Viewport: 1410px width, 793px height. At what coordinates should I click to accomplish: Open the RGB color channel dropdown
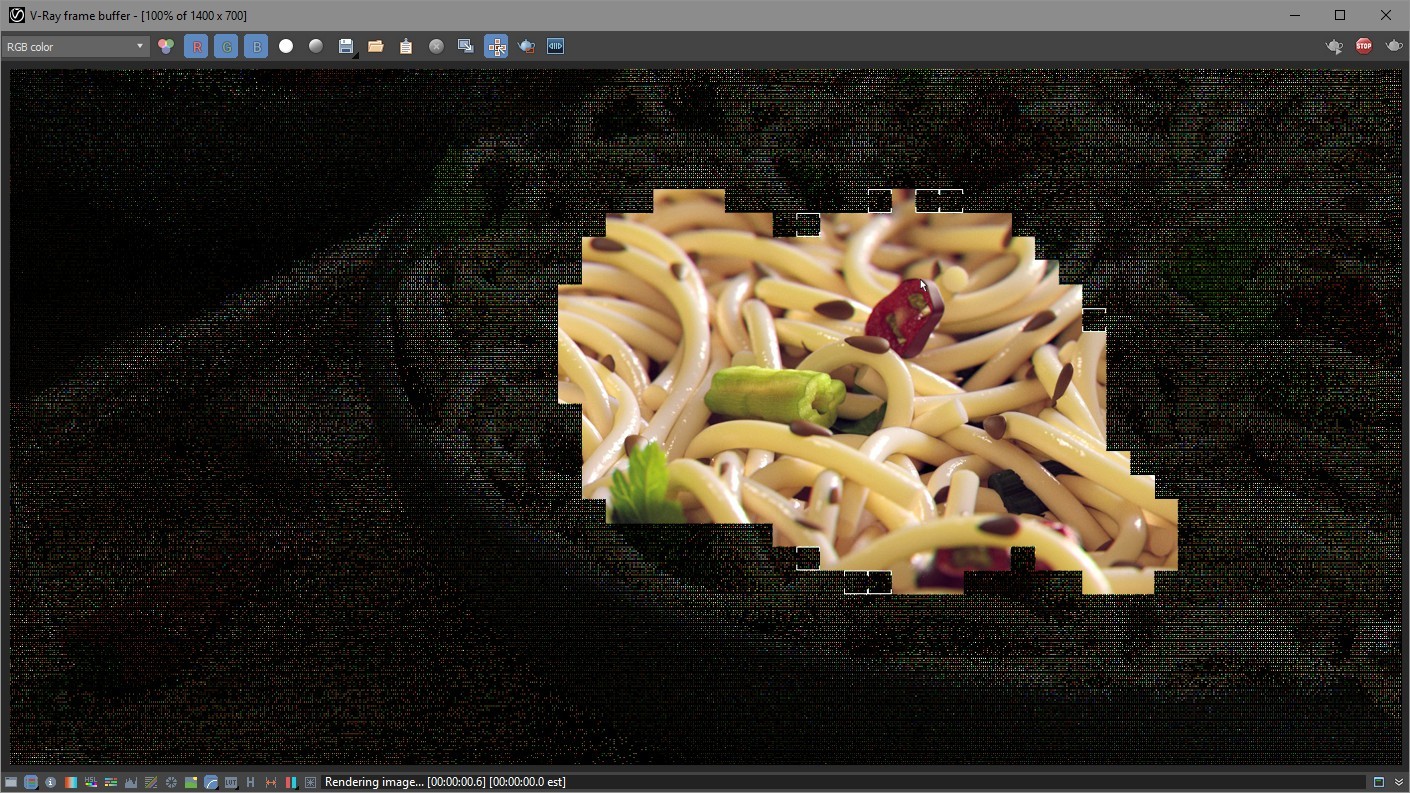tap(75, 47)
